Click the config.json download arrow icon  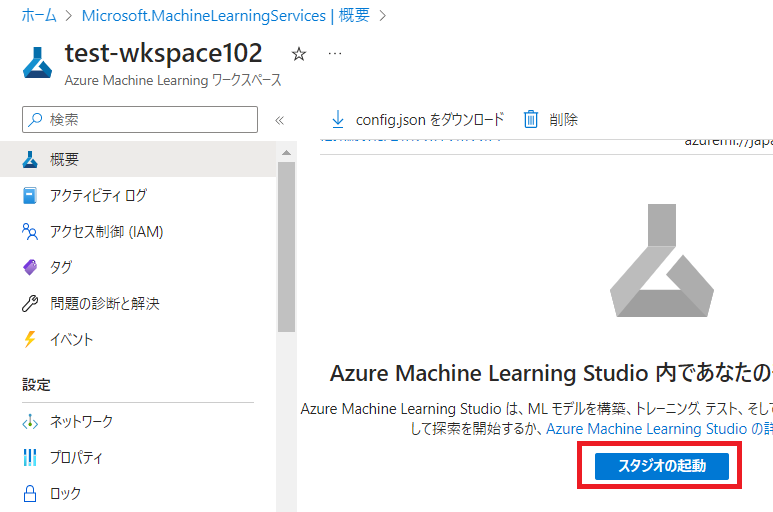pos(338,119)
